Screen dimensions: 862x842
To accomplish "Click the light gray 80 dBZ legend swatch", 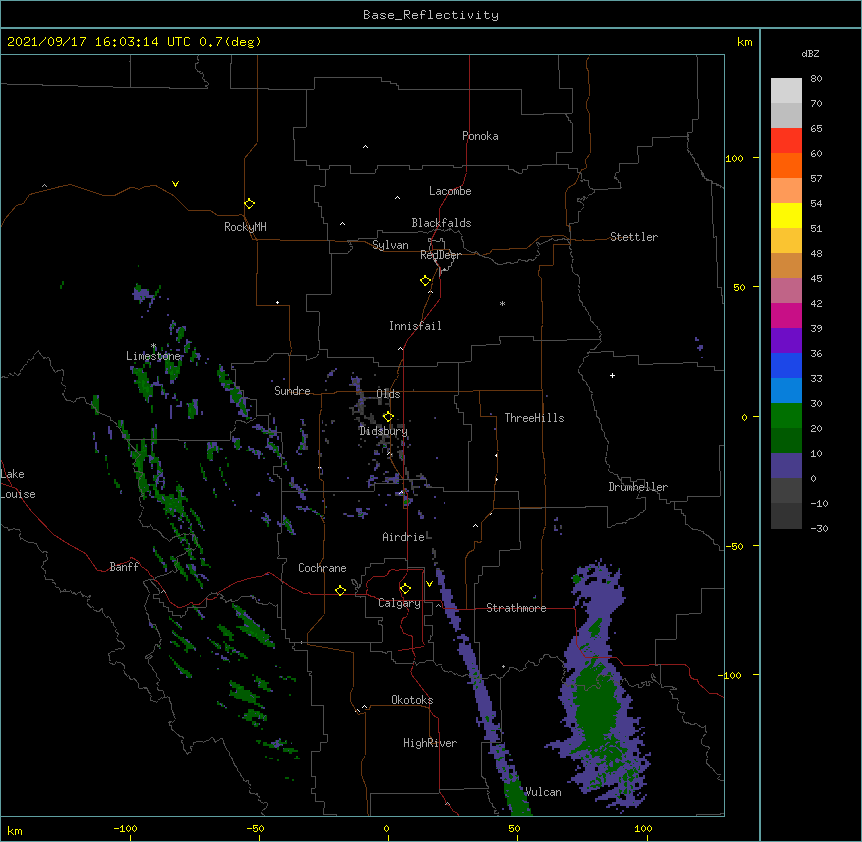I will click(786, 91).
